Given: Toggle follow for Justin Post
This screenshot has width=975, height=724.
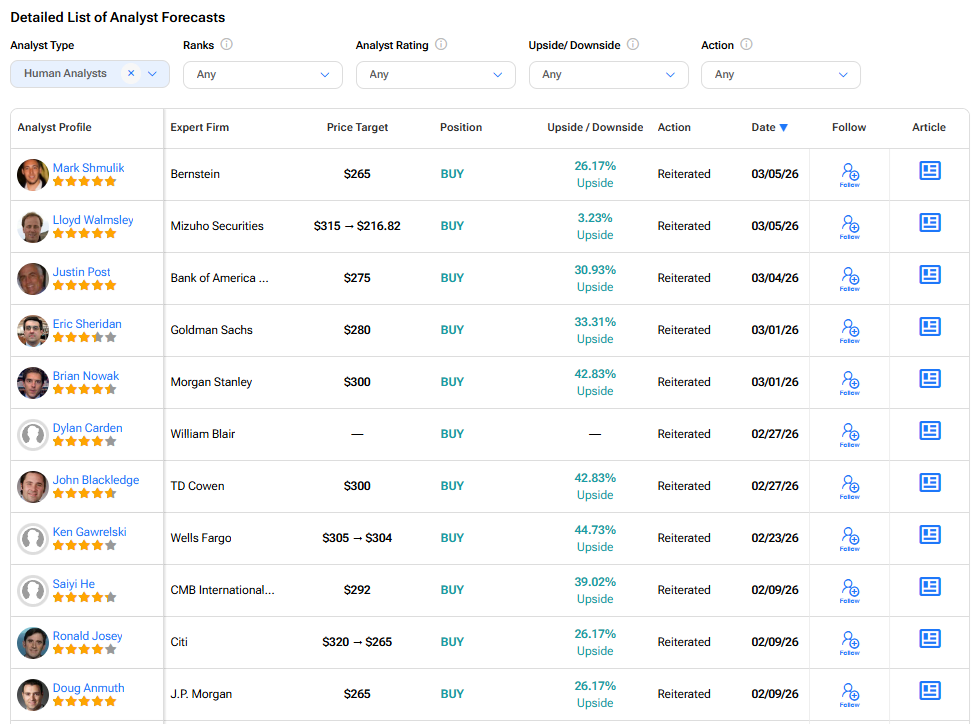Looking at the screenshot, I should (849, 278).
